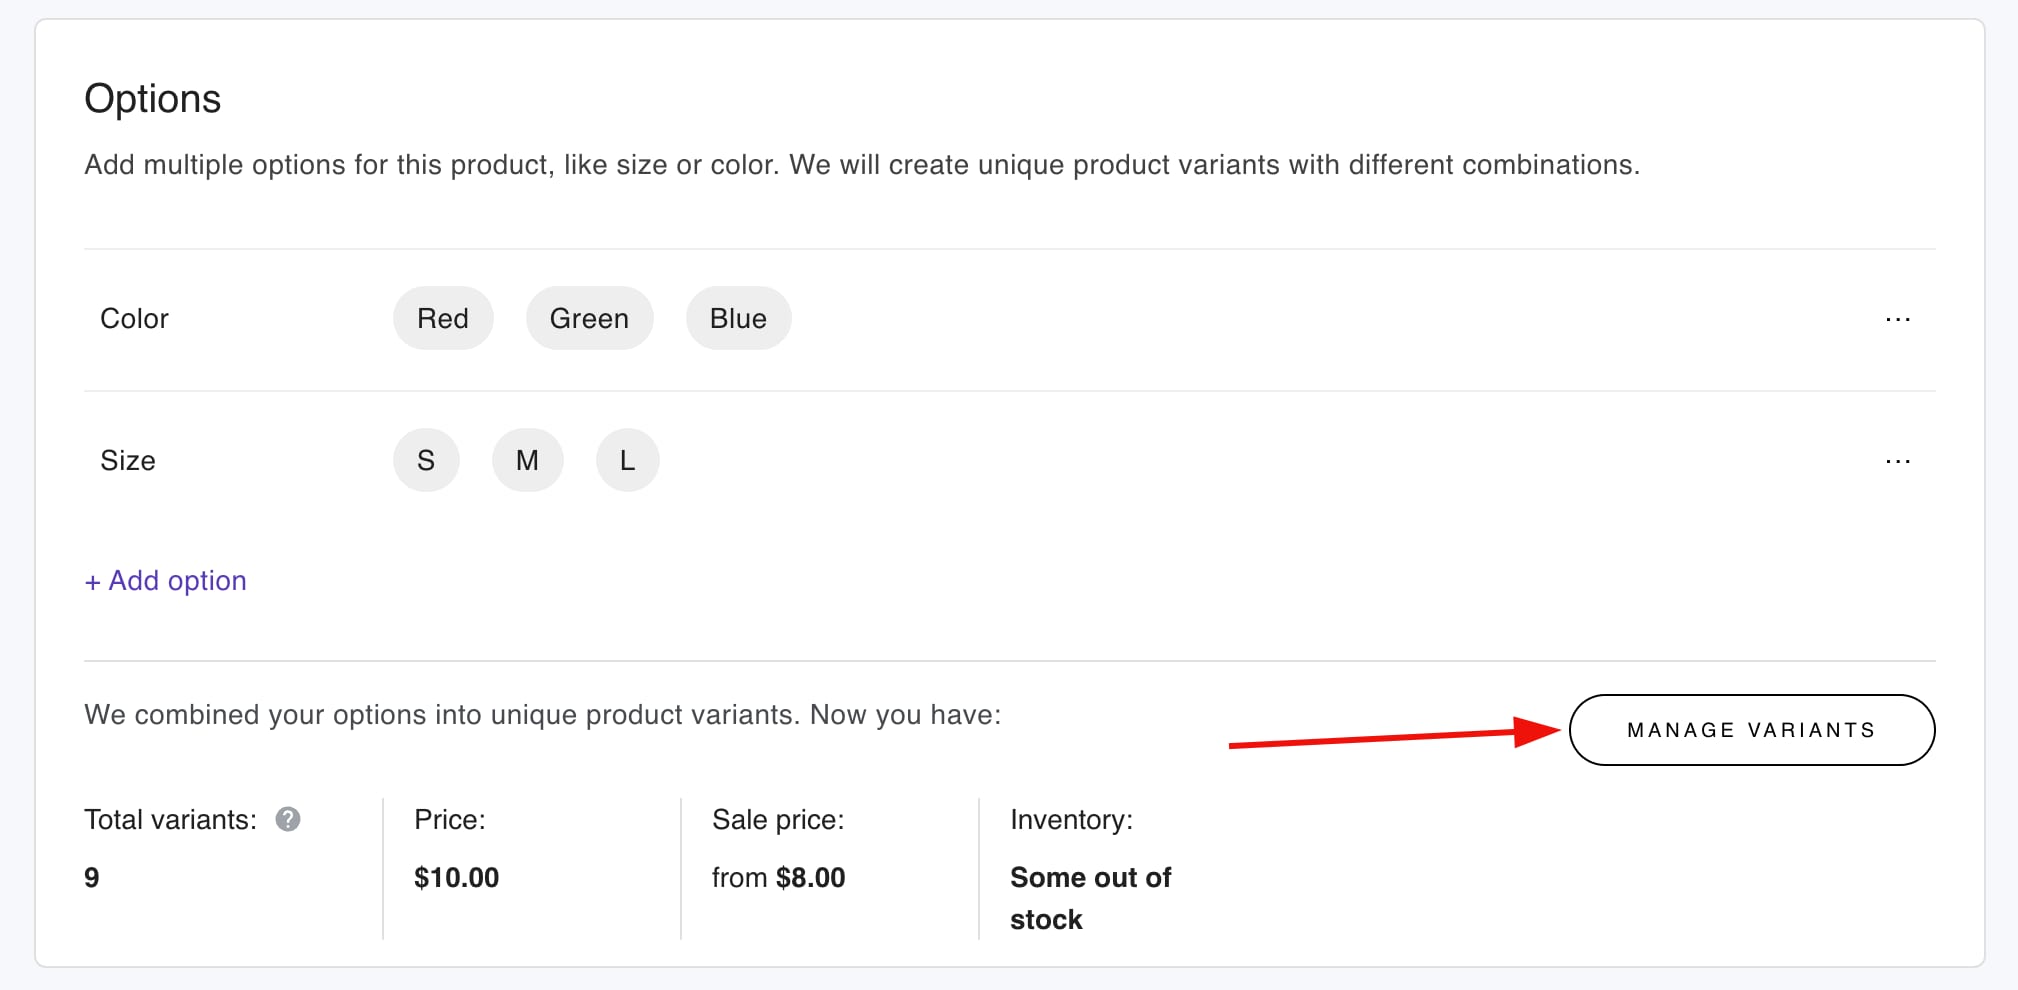Select the M size chip
Screen dimensions: 2018x990
point(527,461)
